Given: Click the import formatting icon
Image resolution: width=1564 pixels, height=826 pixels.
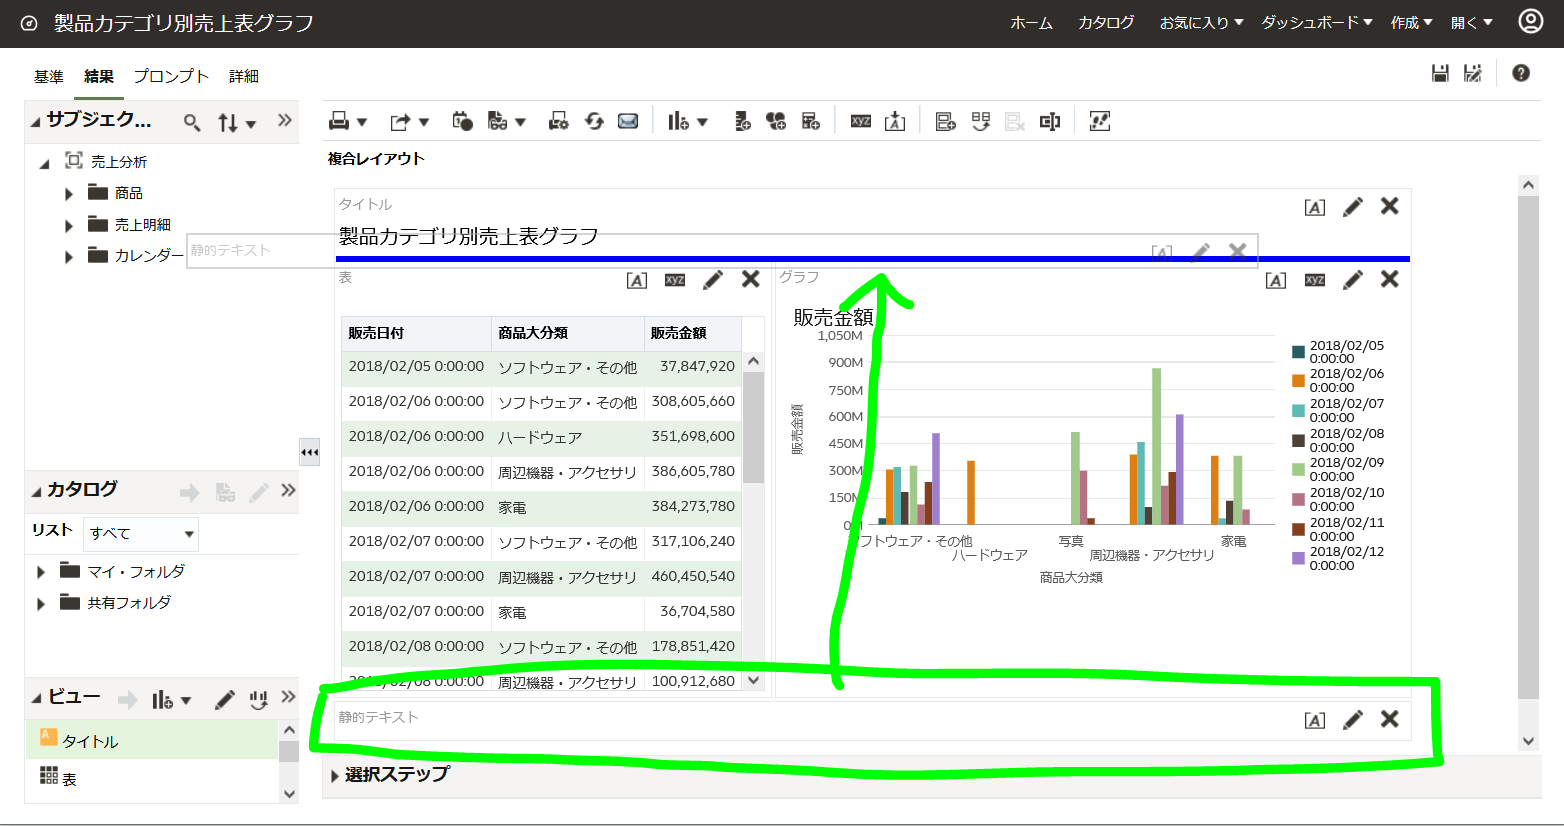Looking at the screenshot, I should (895, 121).
